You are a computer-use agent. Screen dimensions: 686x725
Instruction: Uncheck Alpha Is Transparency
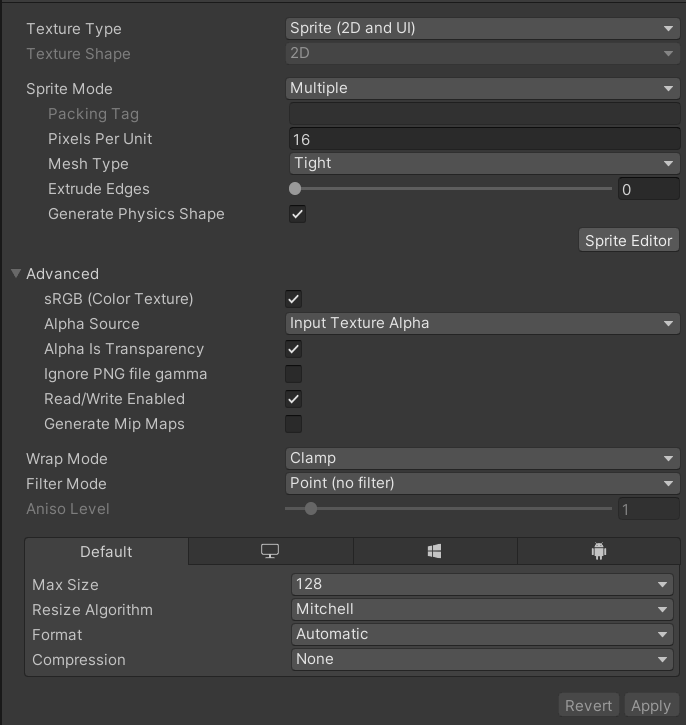293,349
